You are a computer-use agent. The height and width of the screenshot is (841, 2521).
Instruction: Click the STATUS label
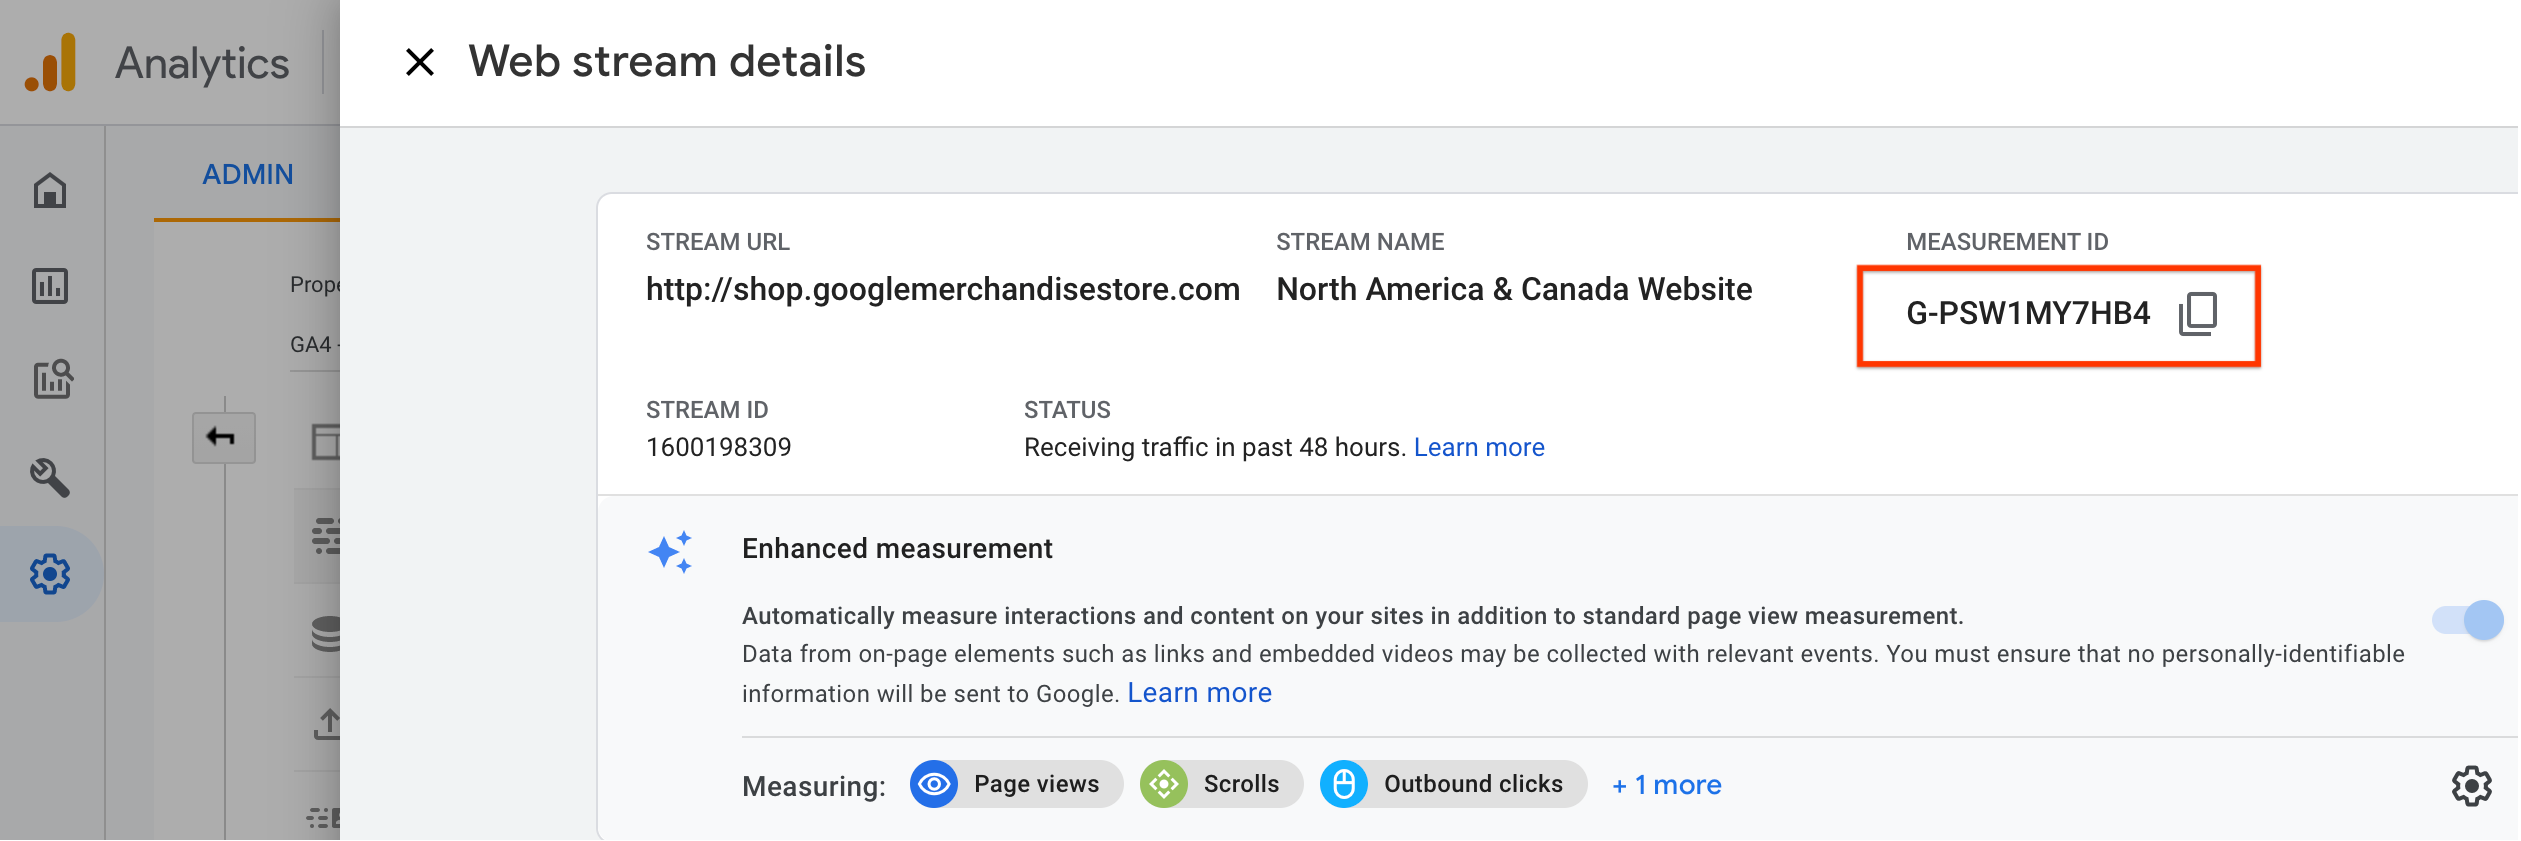pyautogui.click(x=1067, y=410)
